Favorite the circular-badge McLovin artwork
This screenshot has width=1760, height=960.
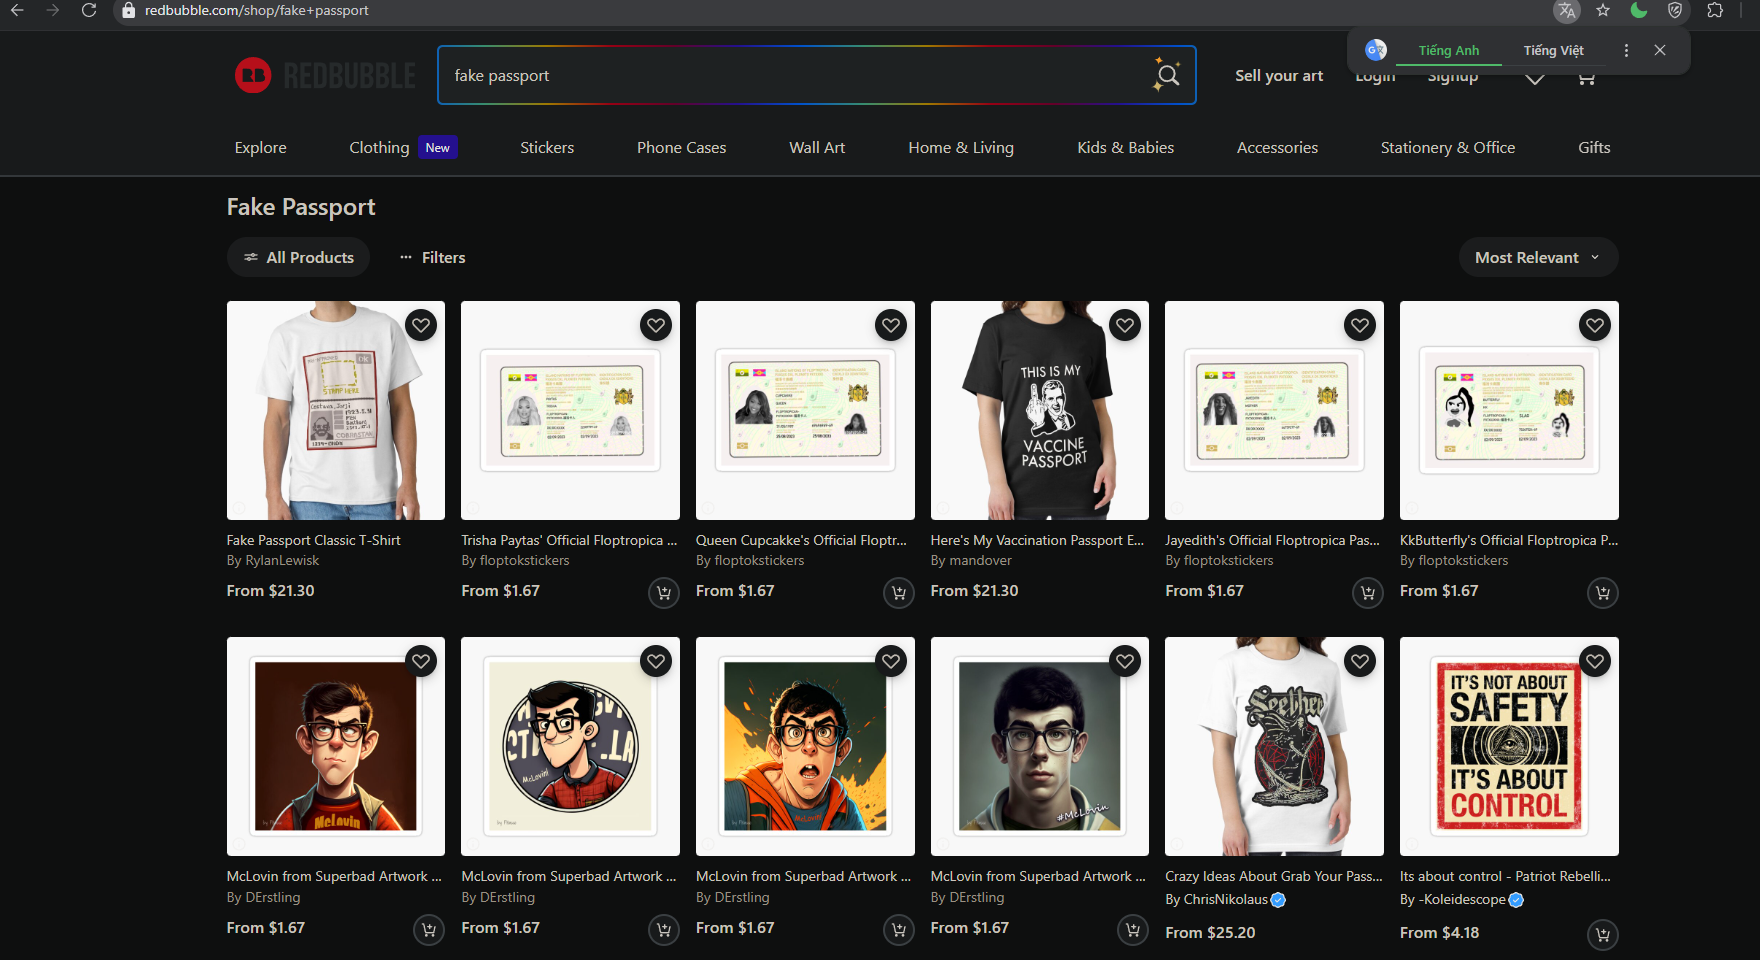(656, 661)
